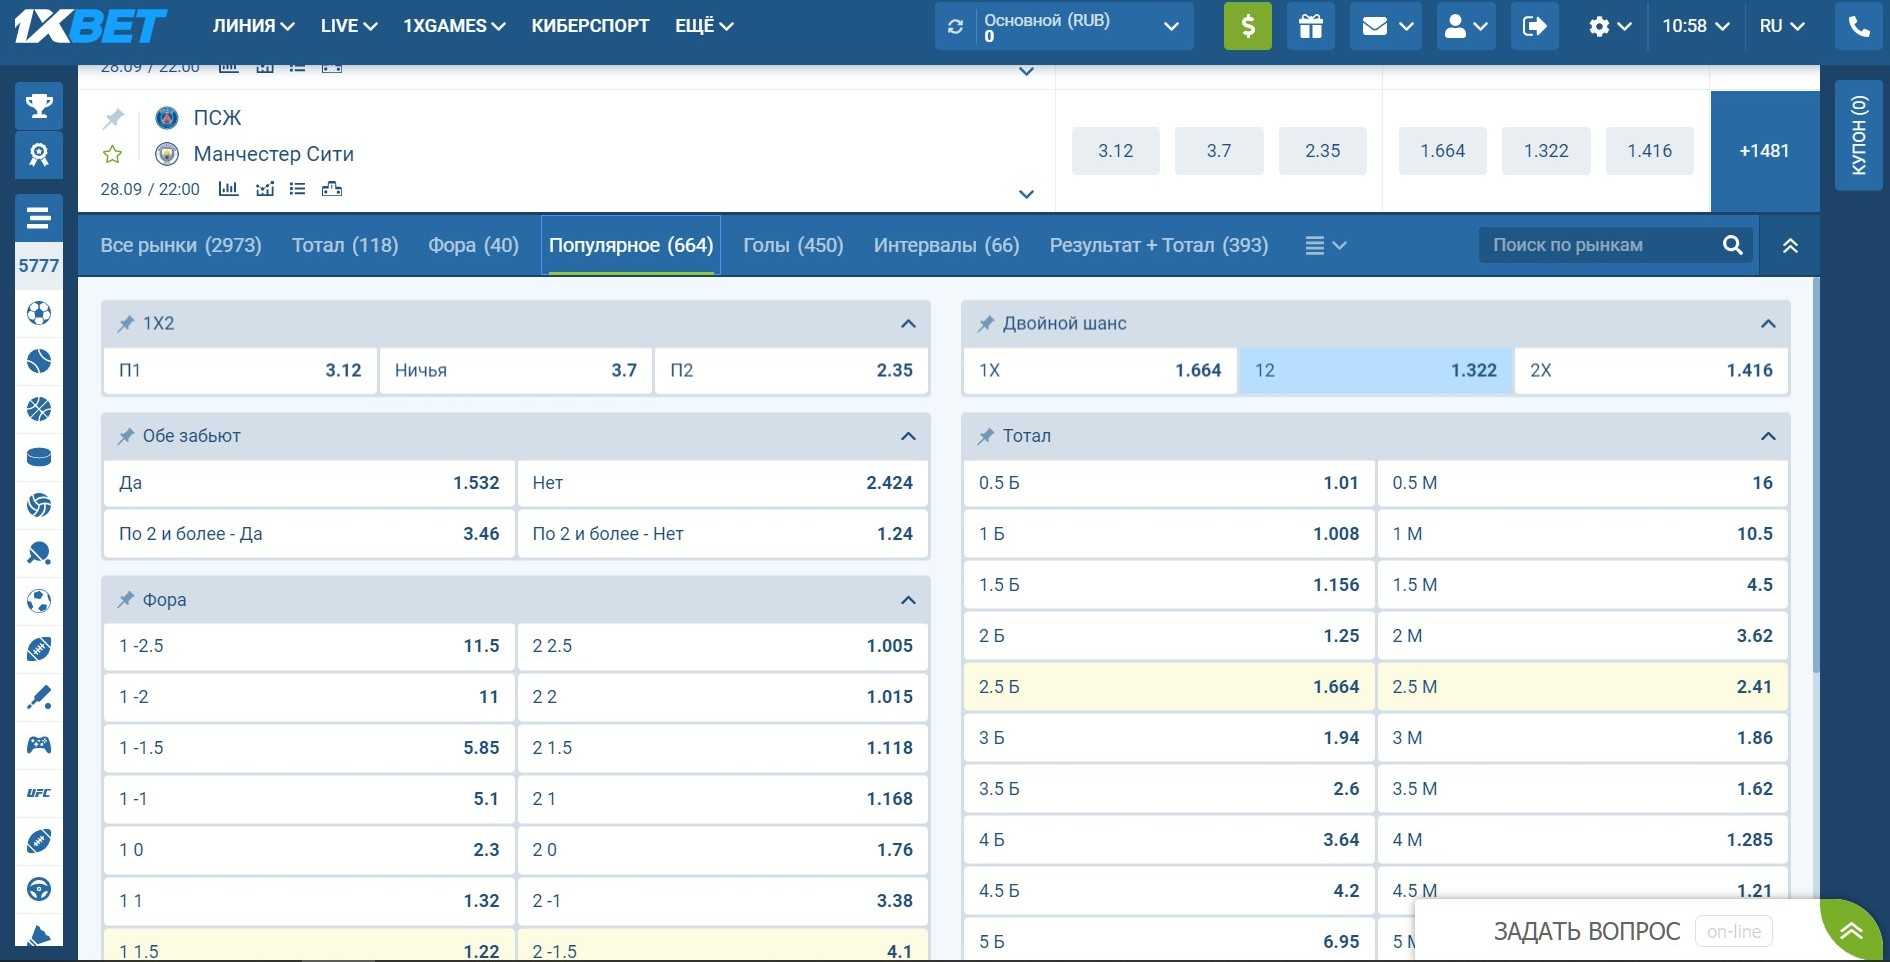1890x962 pixels.
Task: Click the +1481 more markets button
Action: click(x=1764, y=151)
